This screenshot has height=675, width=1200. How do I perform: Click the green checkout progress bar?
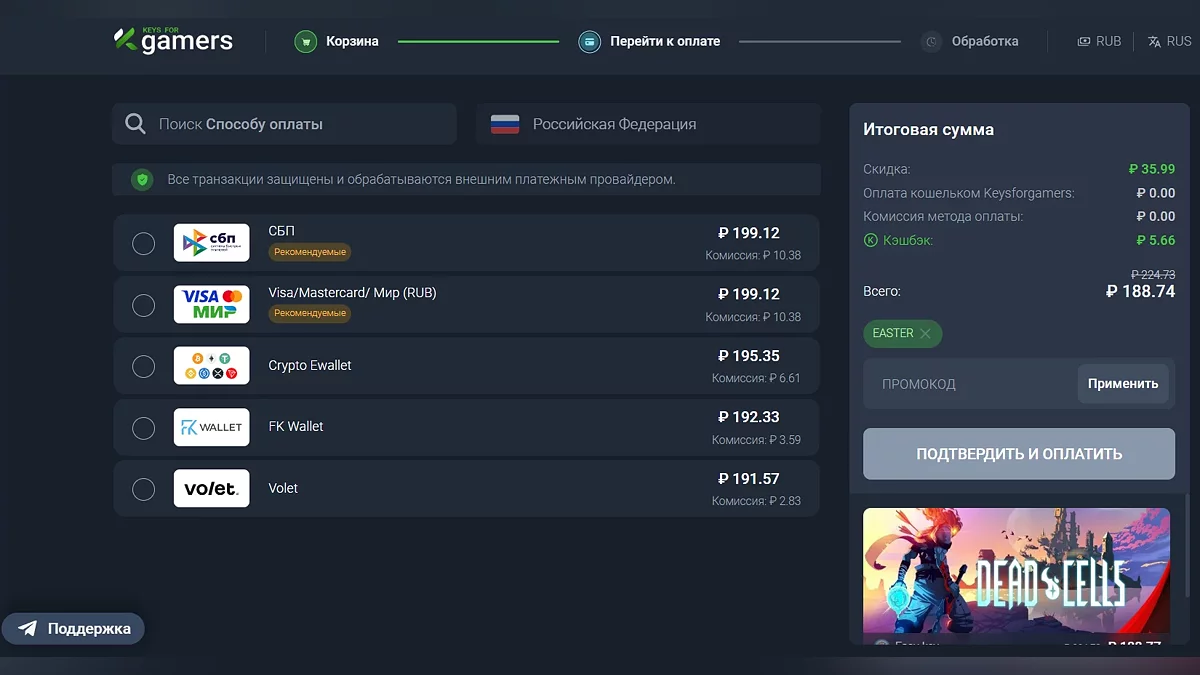click(478, 41)
